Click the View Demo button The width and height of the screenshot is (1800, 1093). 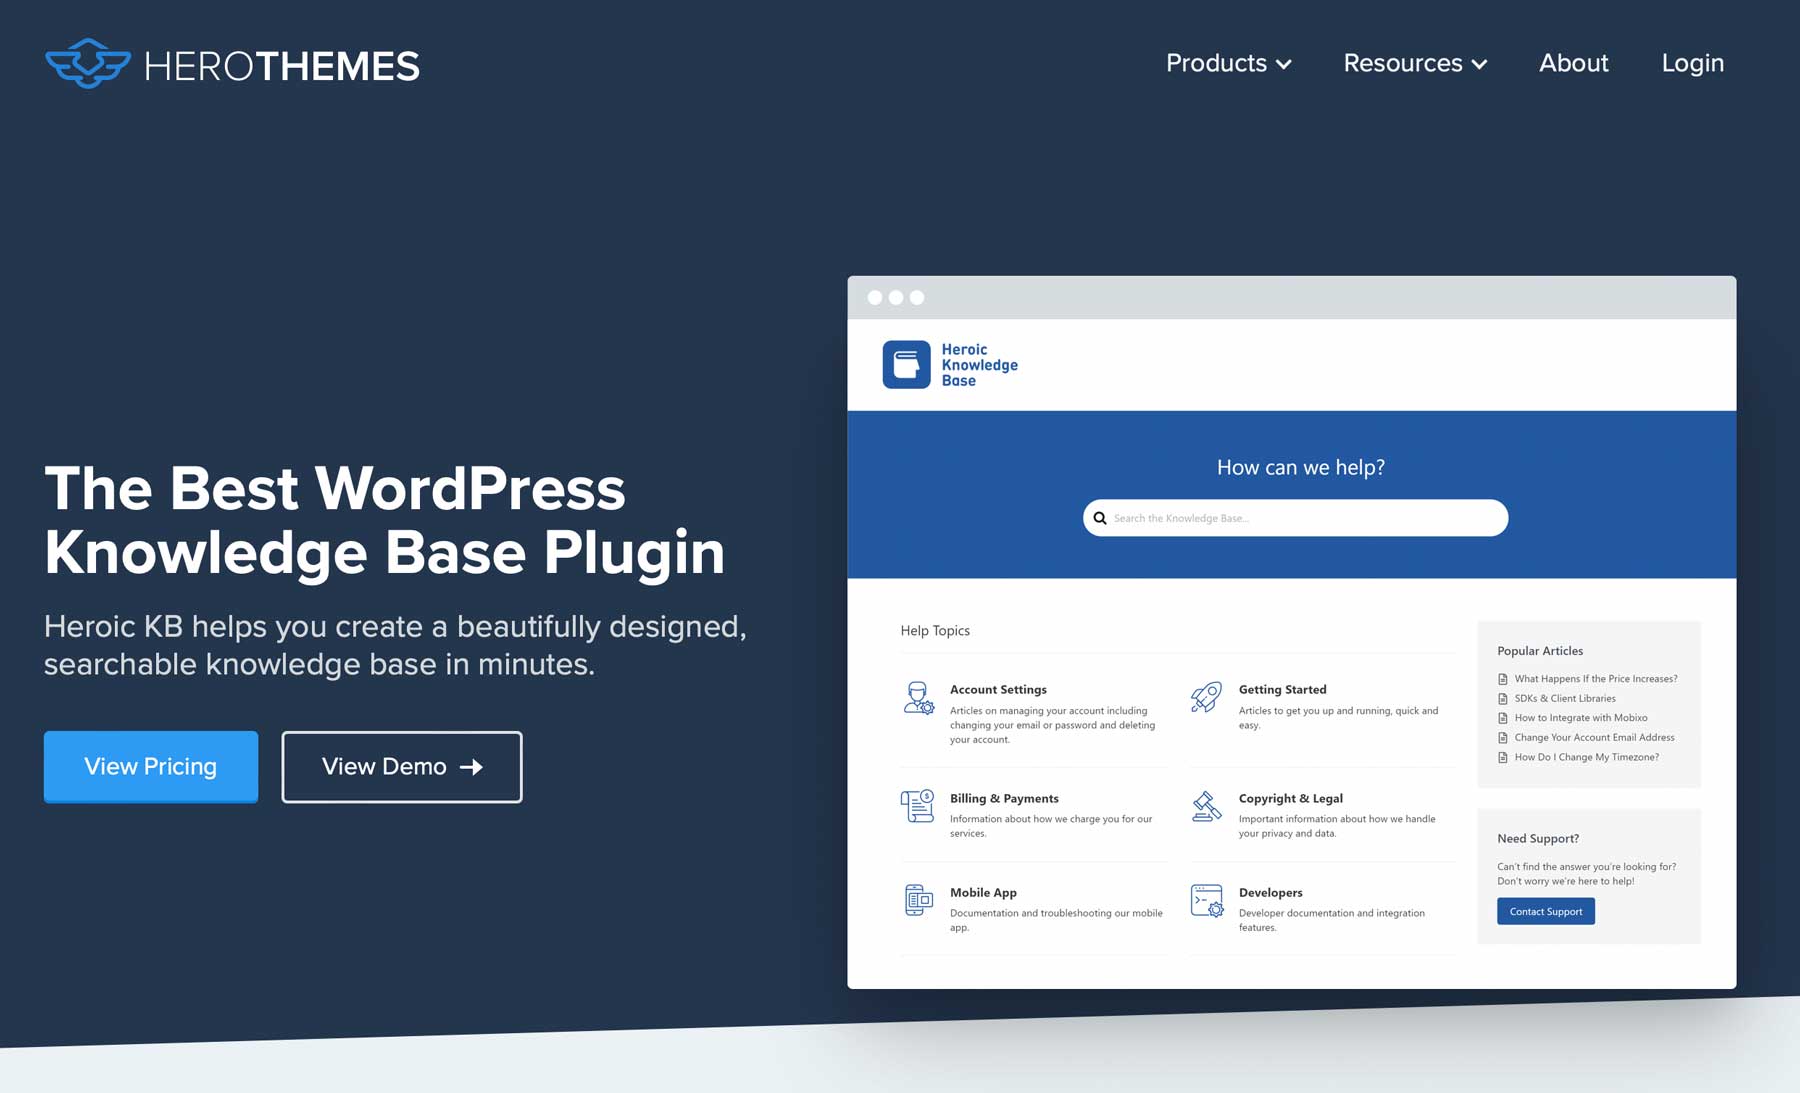pyautogui.click(x=401, y=767)
